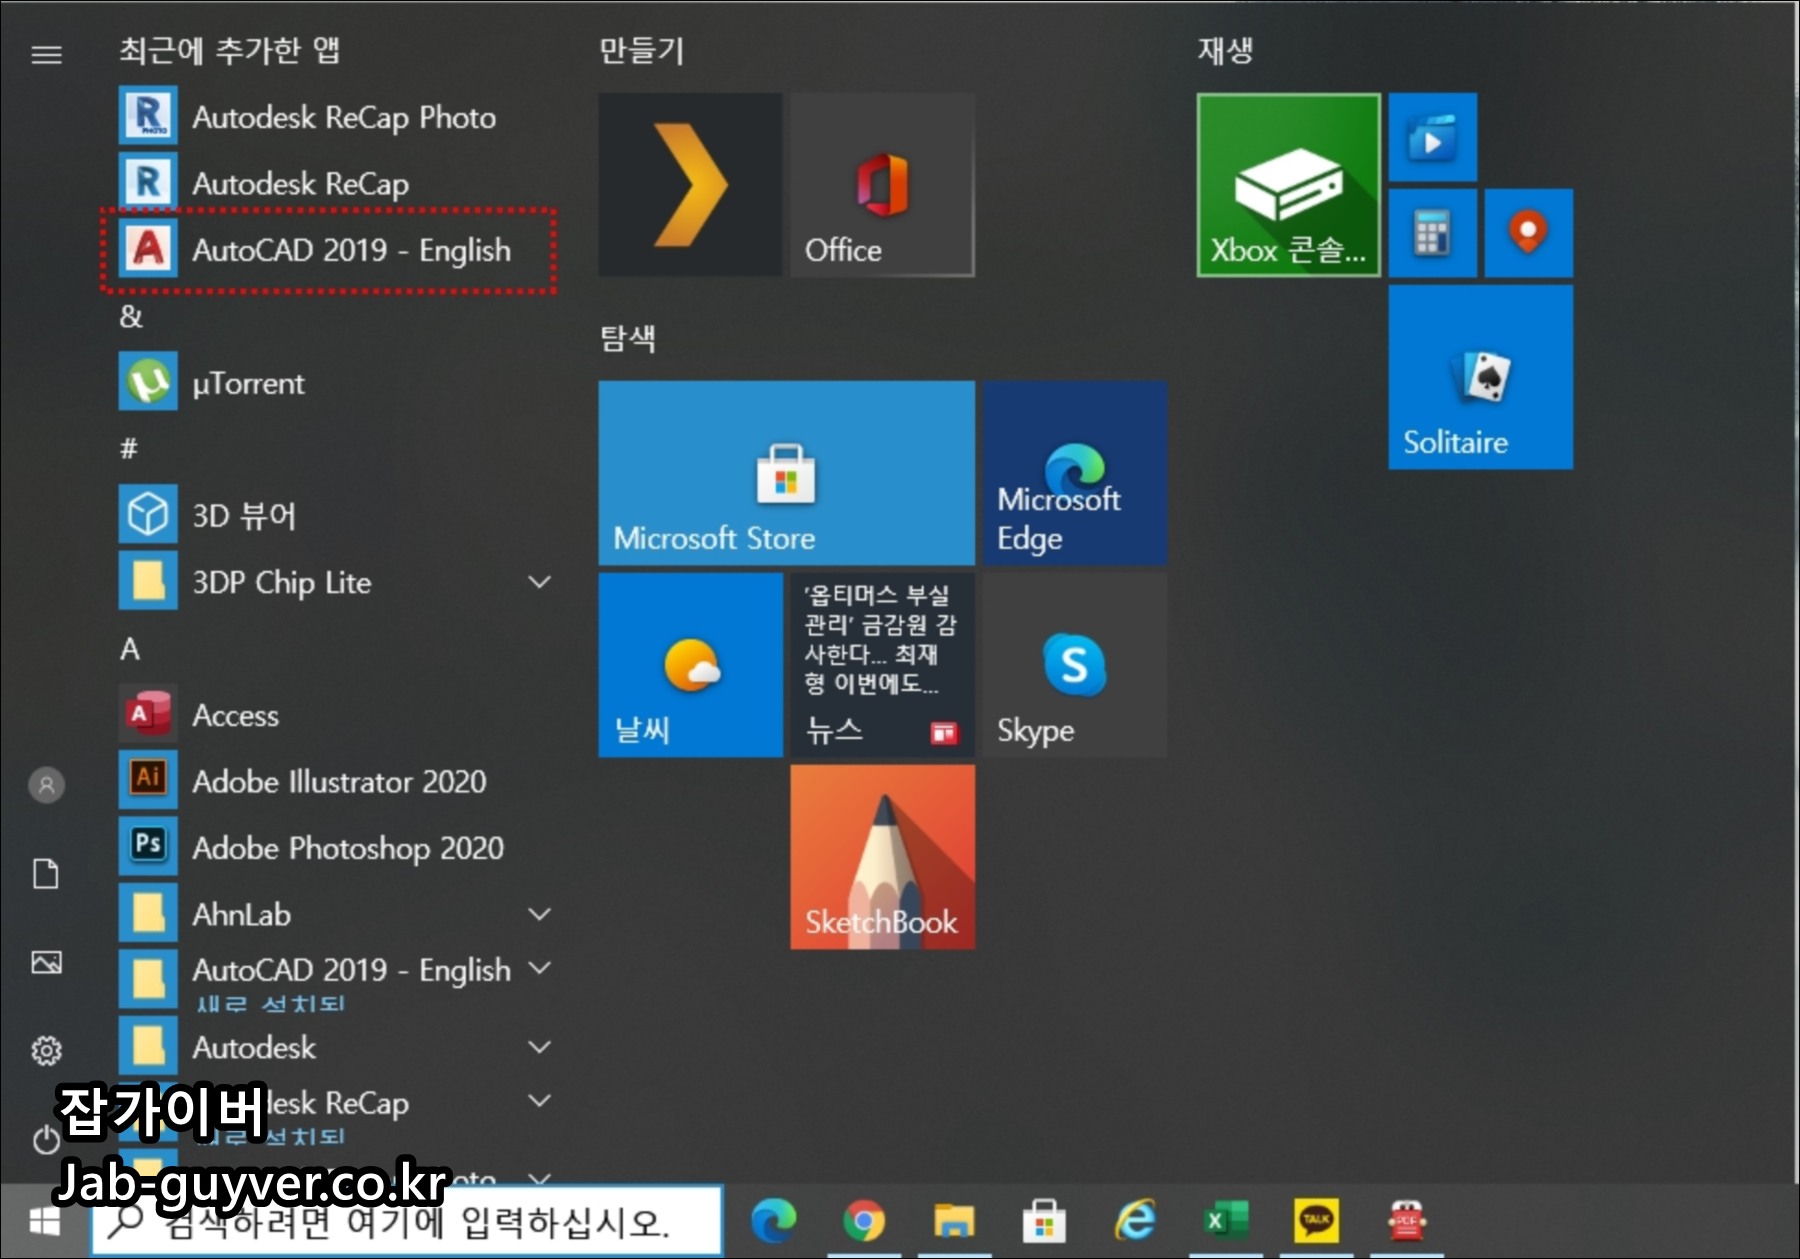Image resolution: width=1800 pixels, height=1259 pixels.
Task: Open the Microsoft Store tile
Action: coord(786,472)
